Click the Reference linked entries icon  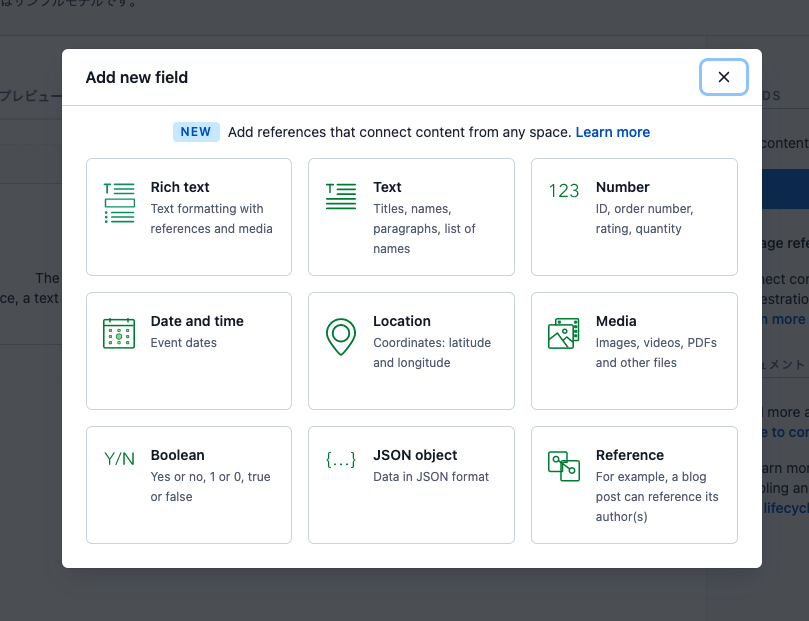(563, 466)
